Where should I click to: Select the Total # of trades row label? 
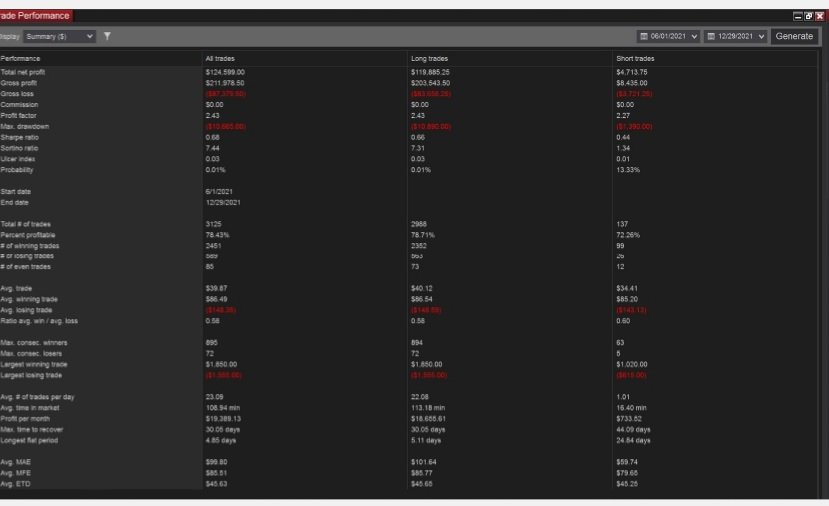[x=25, y=224]
